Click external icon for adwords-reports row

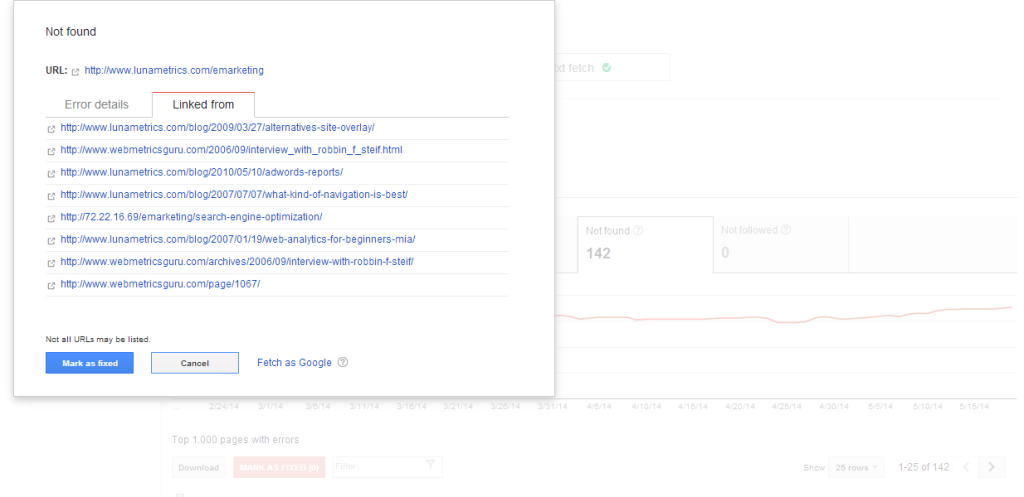click(52, 174)
